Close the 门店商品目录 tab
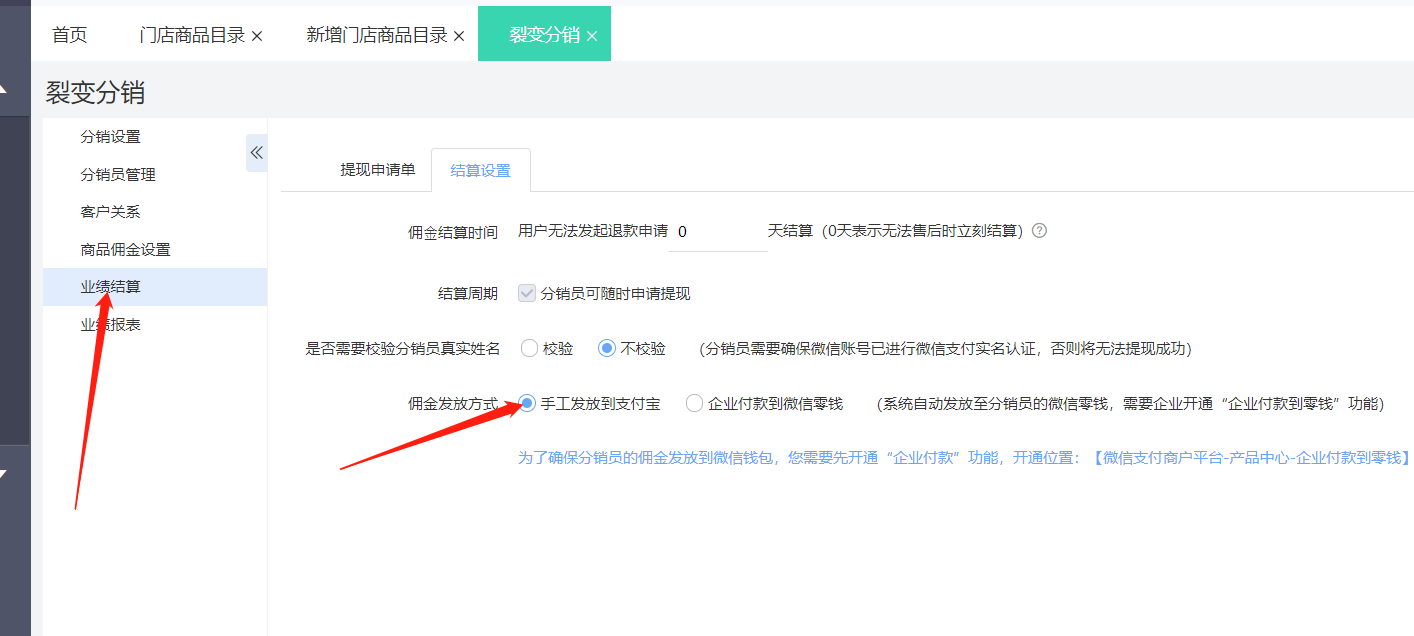 point(258,34)
